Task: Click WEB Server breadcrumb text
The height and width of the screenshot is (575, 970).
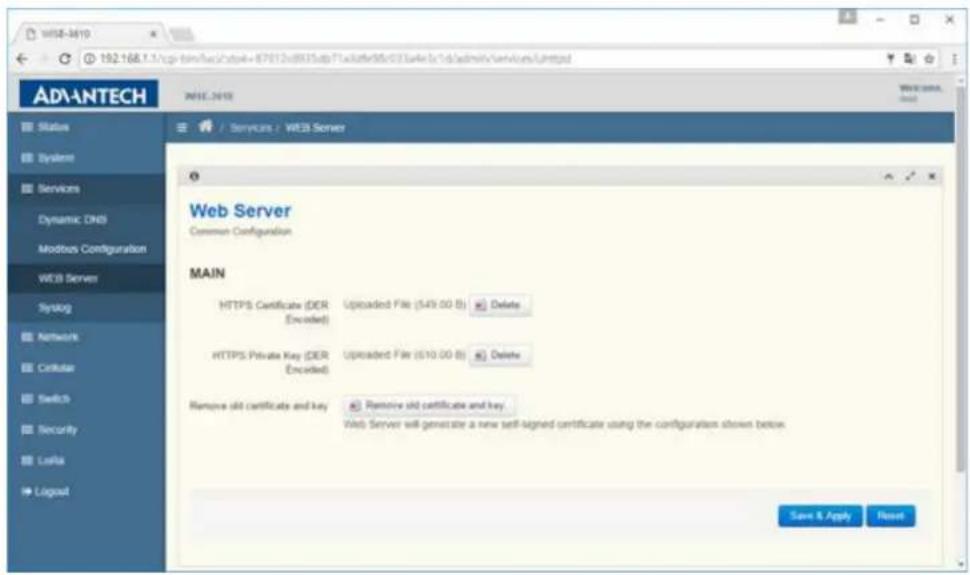Action: (315, 128)
